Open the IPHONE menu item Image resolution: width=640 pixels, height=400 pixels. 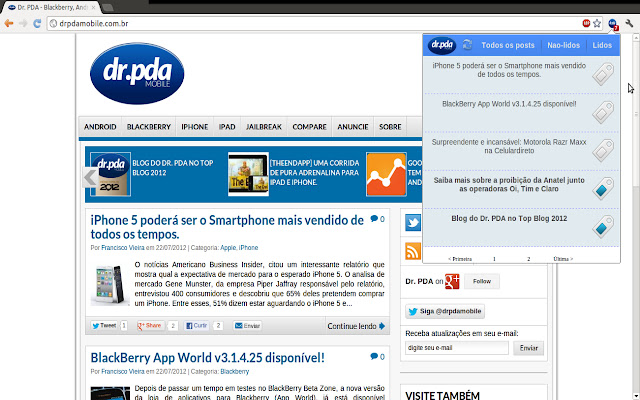195,127
